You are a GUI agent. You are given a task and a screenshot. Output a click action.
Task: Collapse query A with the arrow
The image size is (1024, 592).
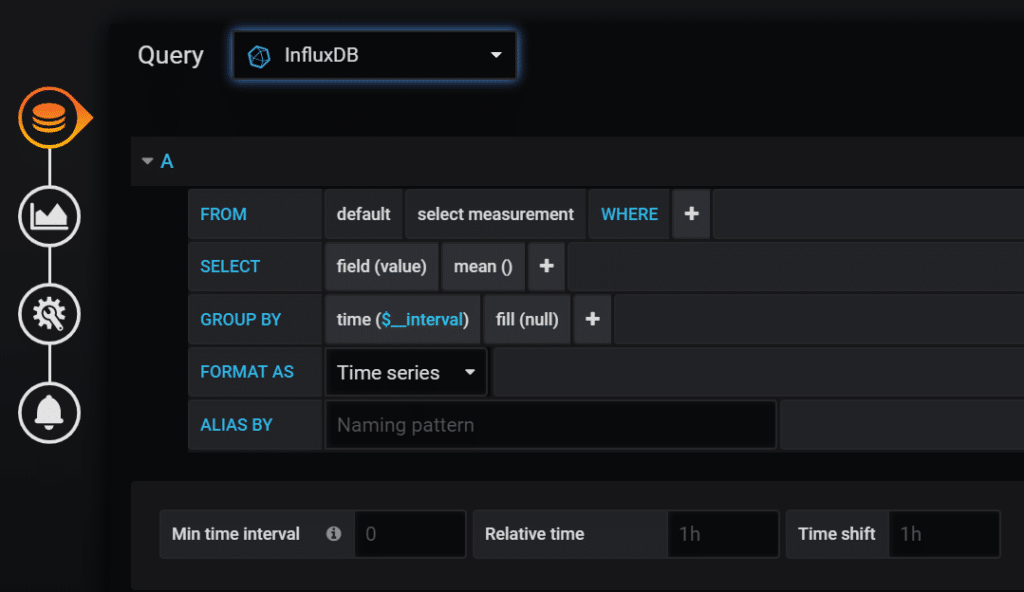pos(148,161)
